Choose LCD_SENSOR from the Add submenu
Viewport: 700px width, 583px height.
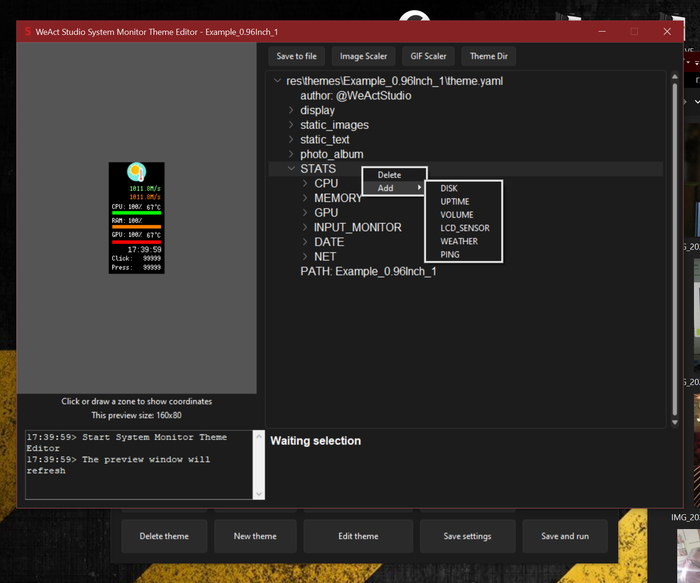(x=465, y=228)
